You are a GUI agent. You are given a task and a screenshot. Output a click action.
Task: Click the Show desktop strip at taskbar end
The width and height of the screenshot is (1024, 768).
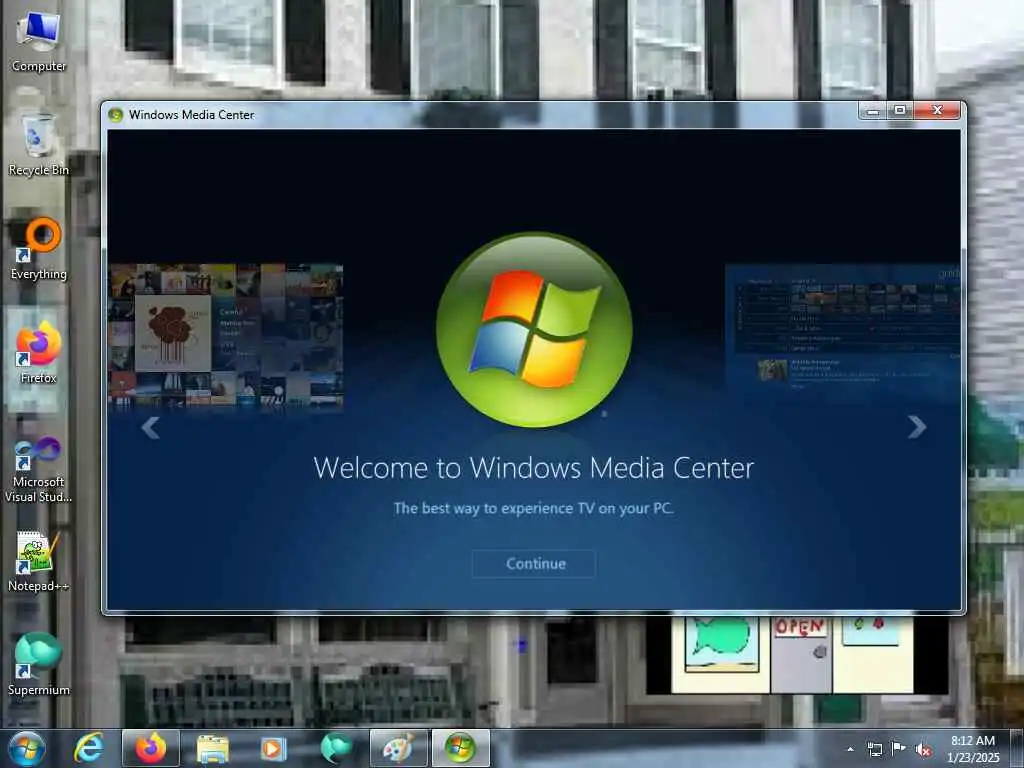[1017, 748]
